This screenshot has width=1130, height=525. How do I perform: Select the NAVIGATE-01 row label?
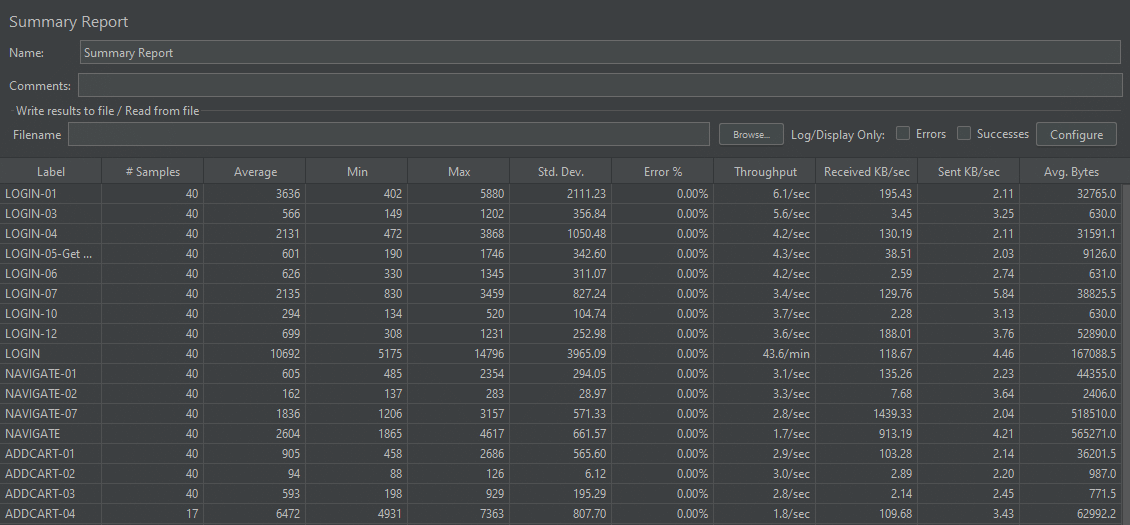pos(40,374)
